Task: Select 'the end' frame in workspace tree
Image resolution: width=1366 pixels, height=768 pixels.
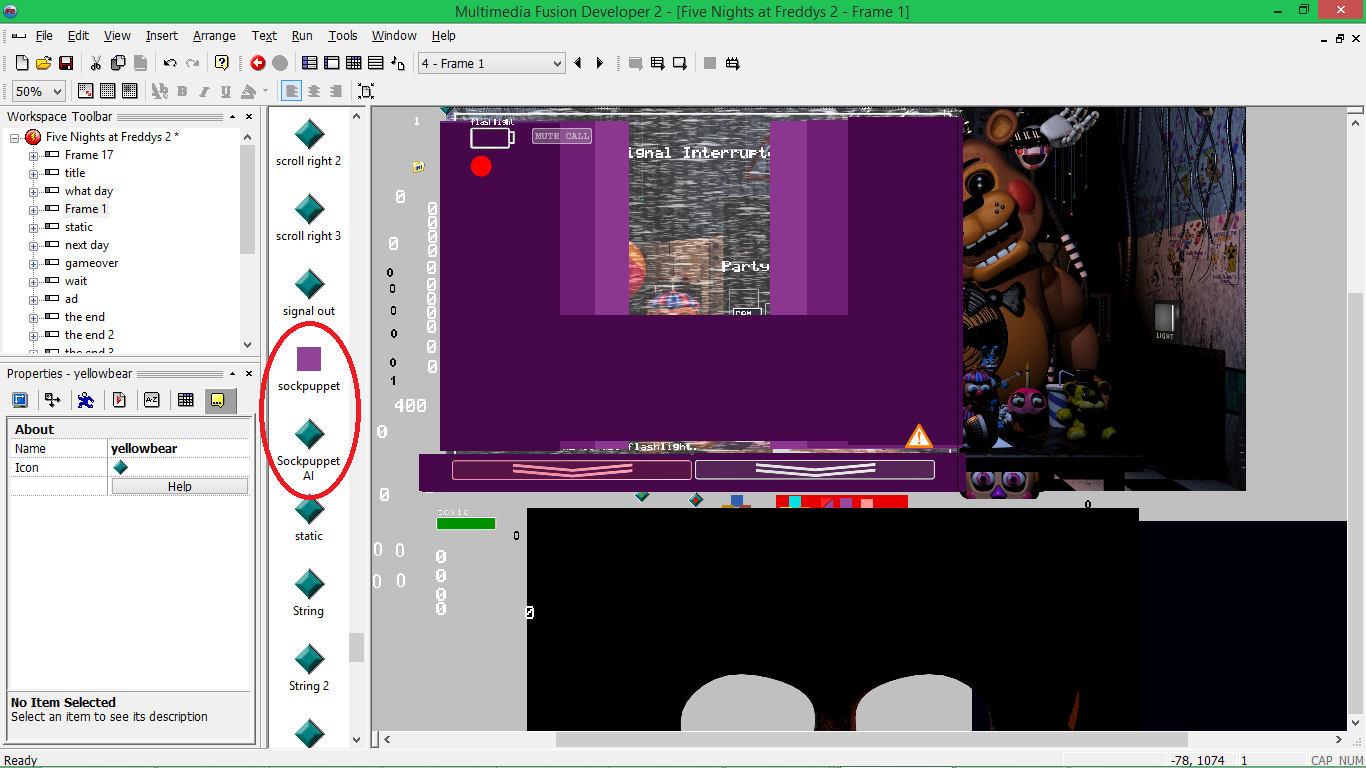Action: coord(85,317)
